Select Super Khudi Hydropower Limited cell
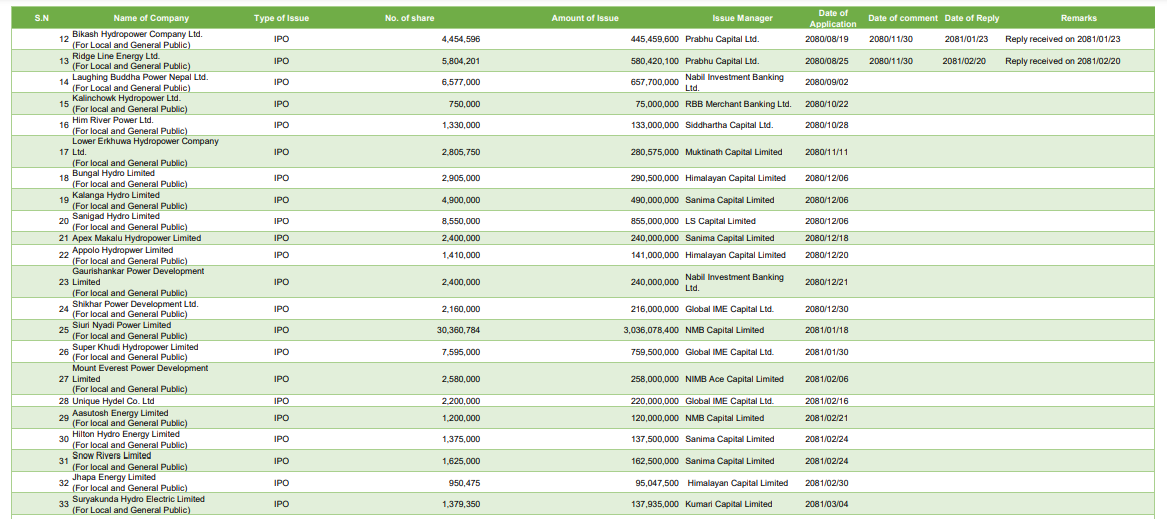Image resolution: width=1167 pixels, height=519 pixels. click(x=135, y=352)
